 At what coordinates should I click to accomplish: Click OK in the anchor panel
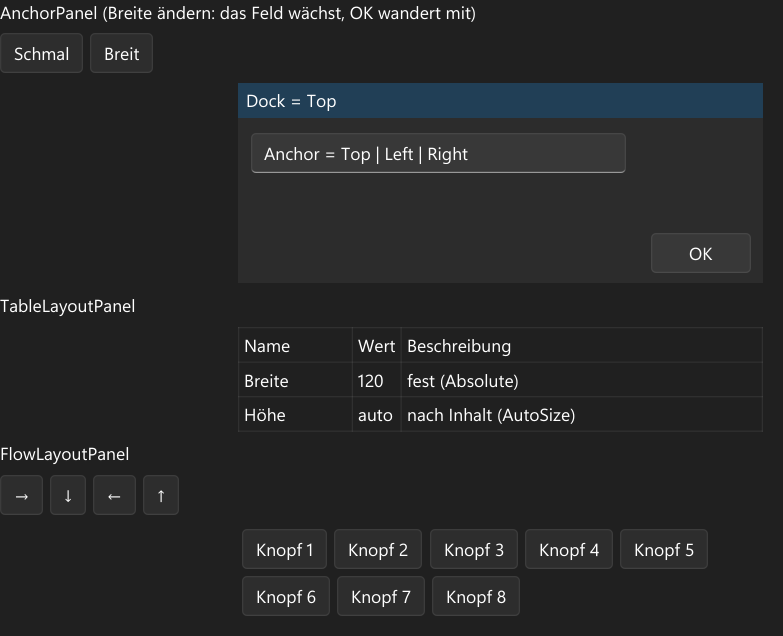[701, 253]
